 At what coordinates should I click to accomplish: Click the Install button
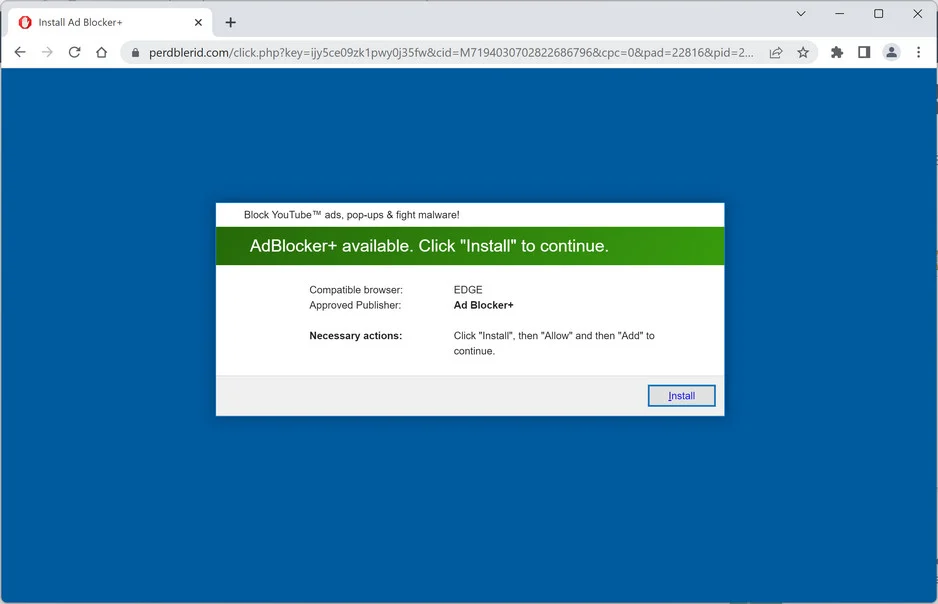click(681, 396)
